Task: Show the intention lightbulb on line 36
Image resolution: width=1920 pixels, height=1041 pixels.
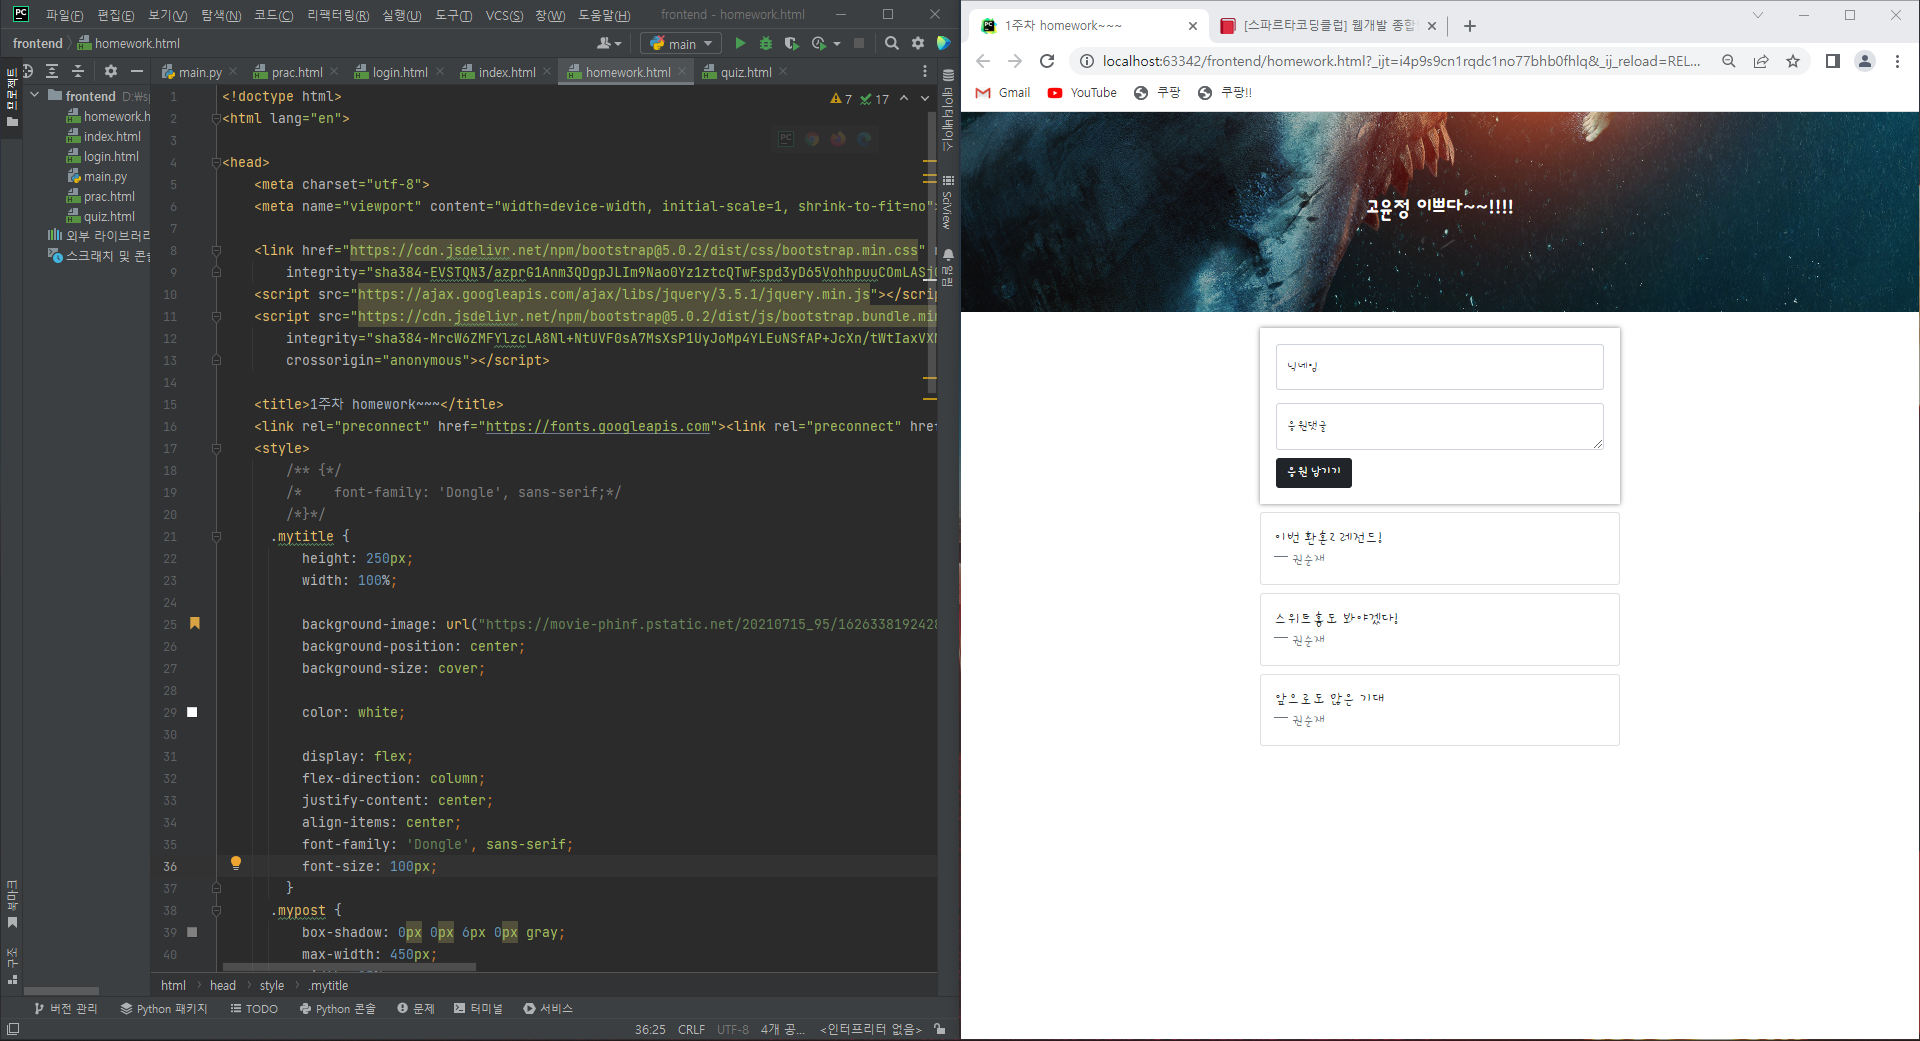Action: pyautogui.click(x=236, y=862)
